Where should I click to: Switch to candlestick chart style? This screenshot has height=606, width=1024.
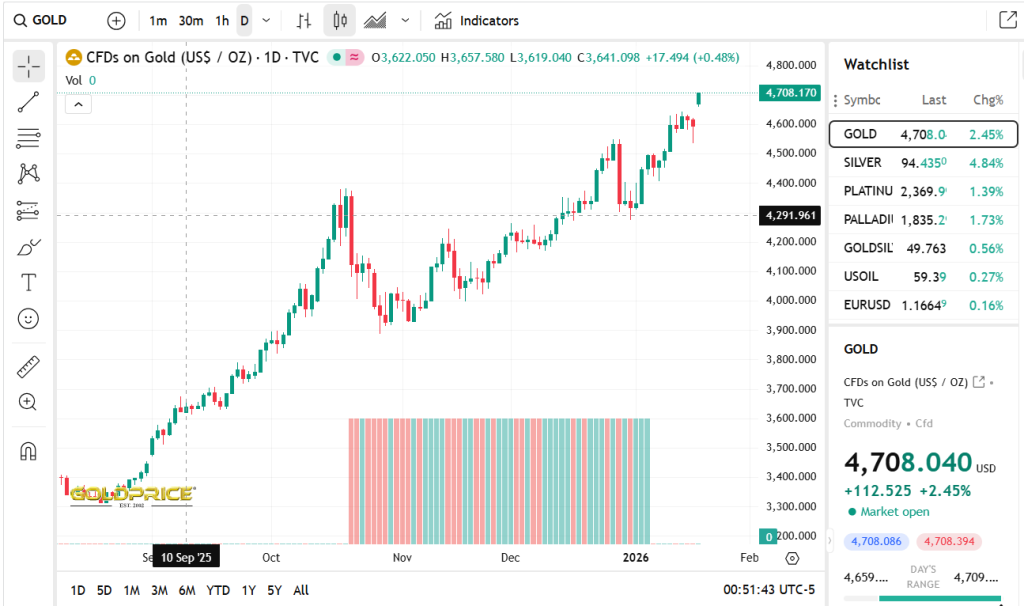coord(340,20)
